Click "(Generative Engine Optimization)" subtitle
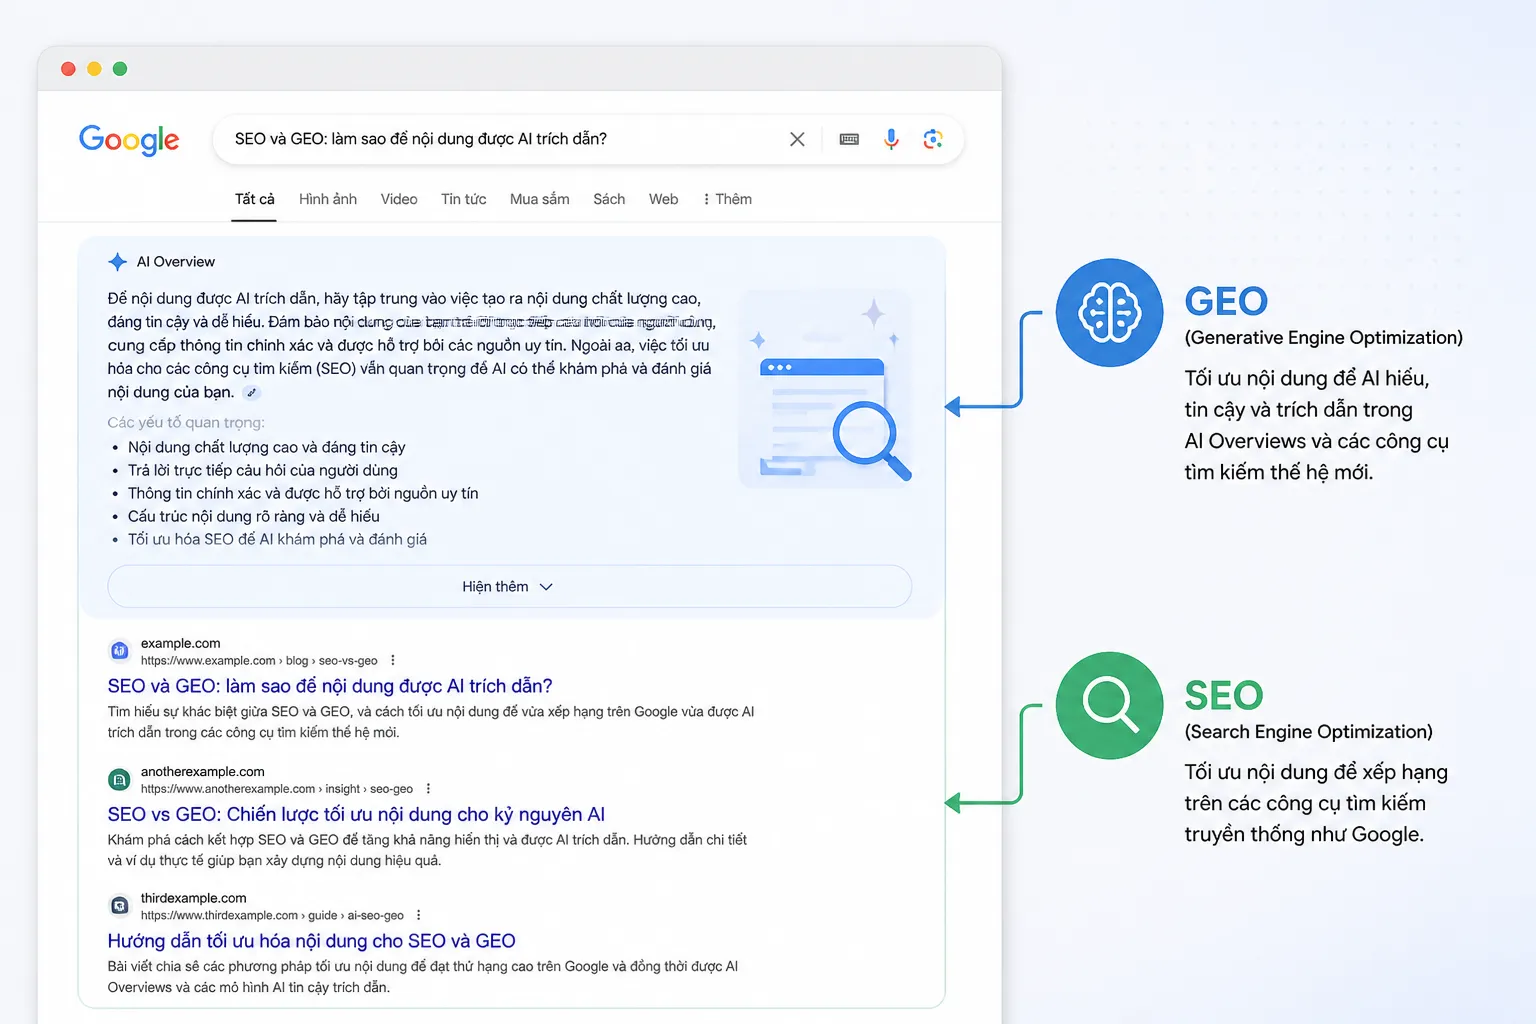 (1324, 338)
